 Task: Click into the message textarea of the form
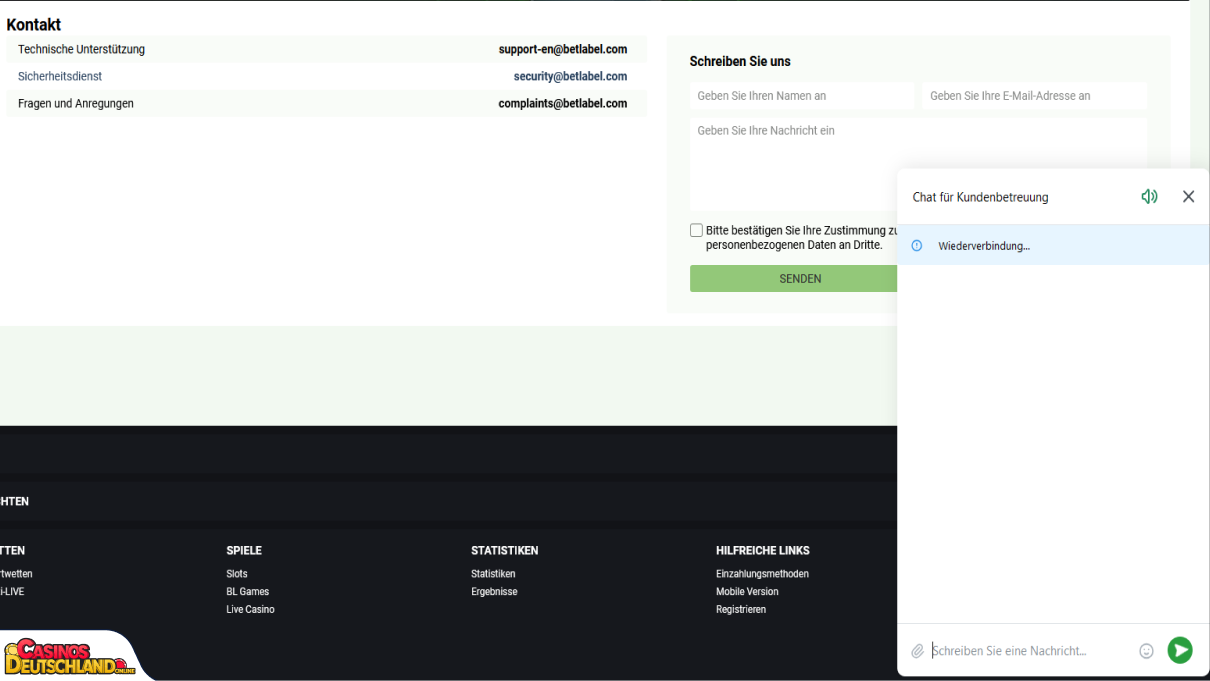point(918,164)
